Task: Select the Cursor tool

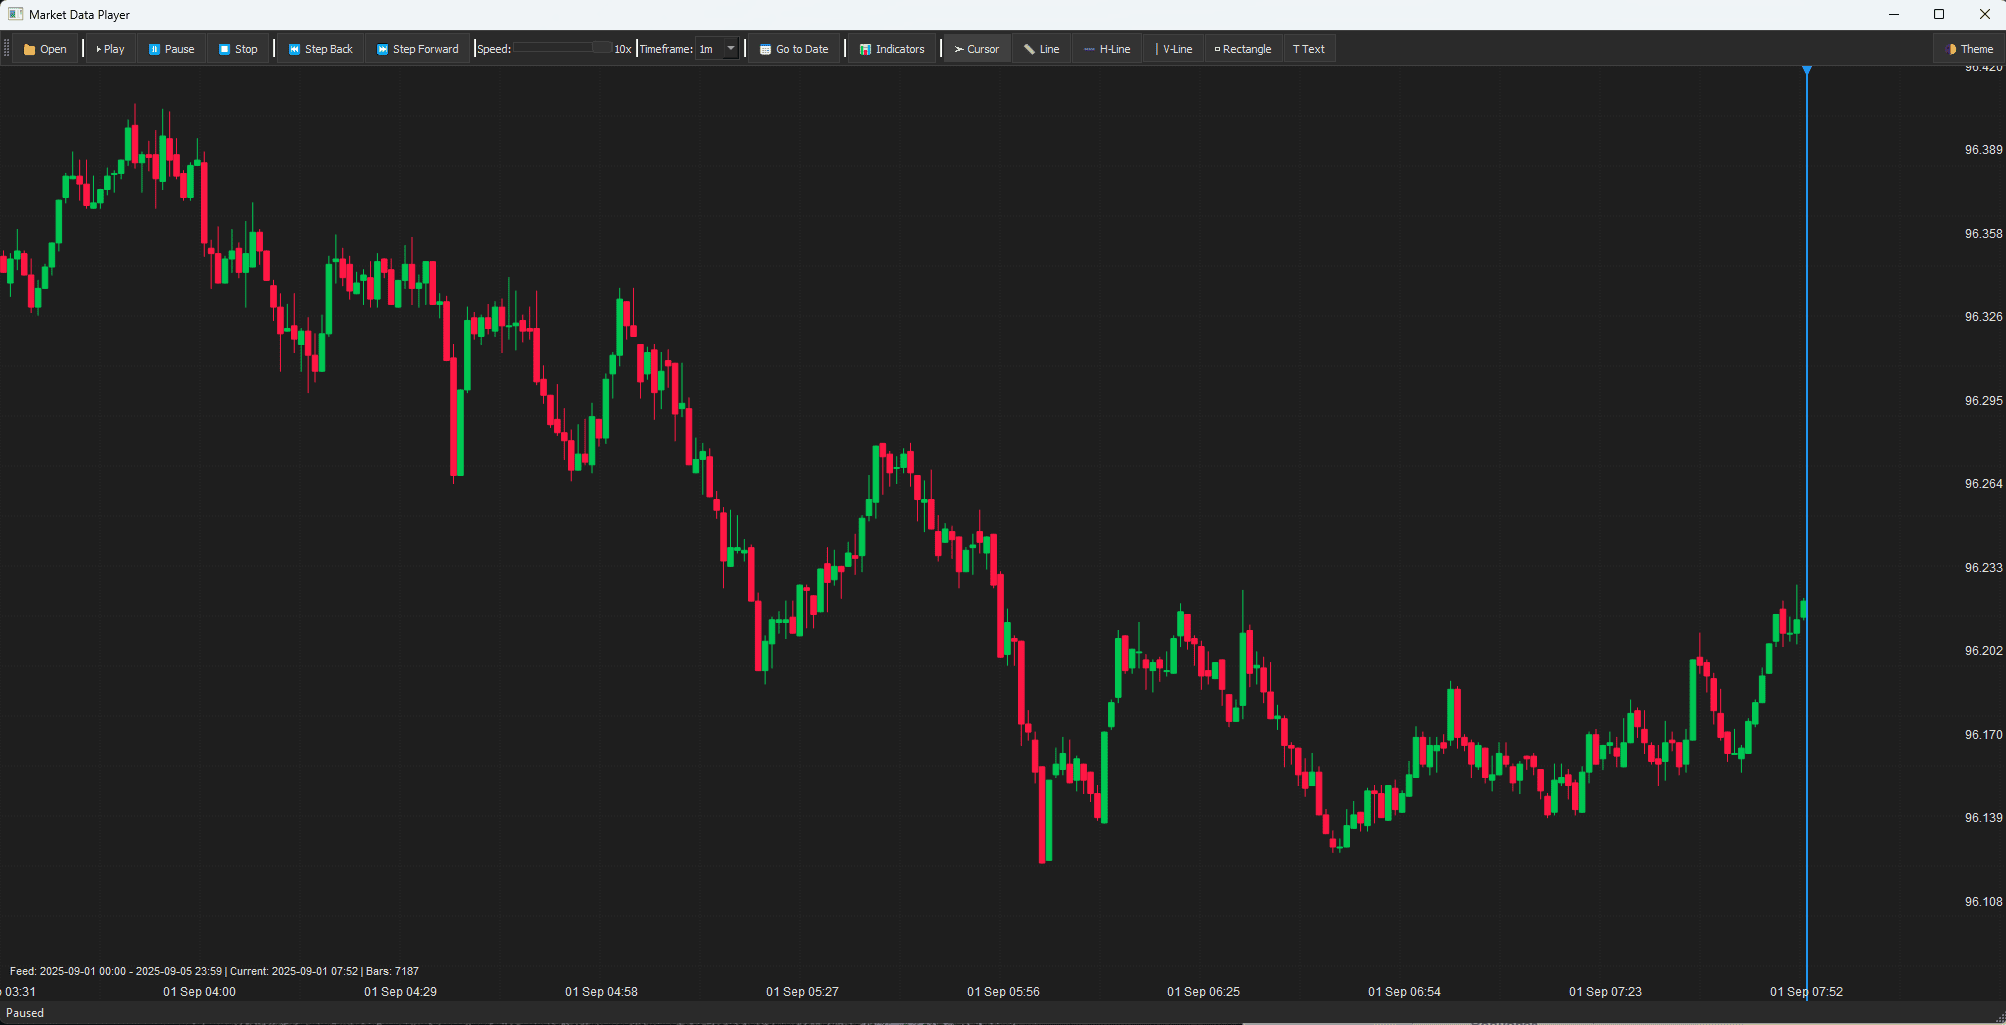Action: click(x=976, y=49)
